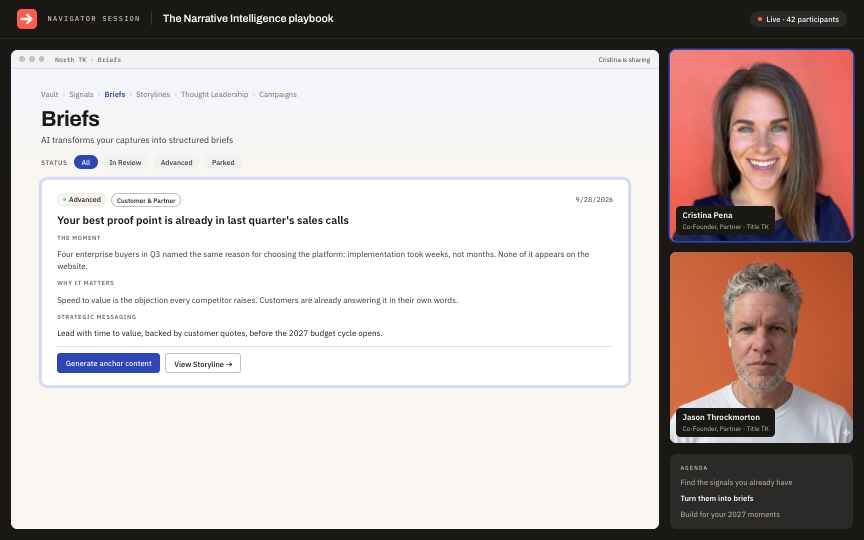Open the Vault tab
The height and width of the screenshot is (540, 864).
click(49, 94)
